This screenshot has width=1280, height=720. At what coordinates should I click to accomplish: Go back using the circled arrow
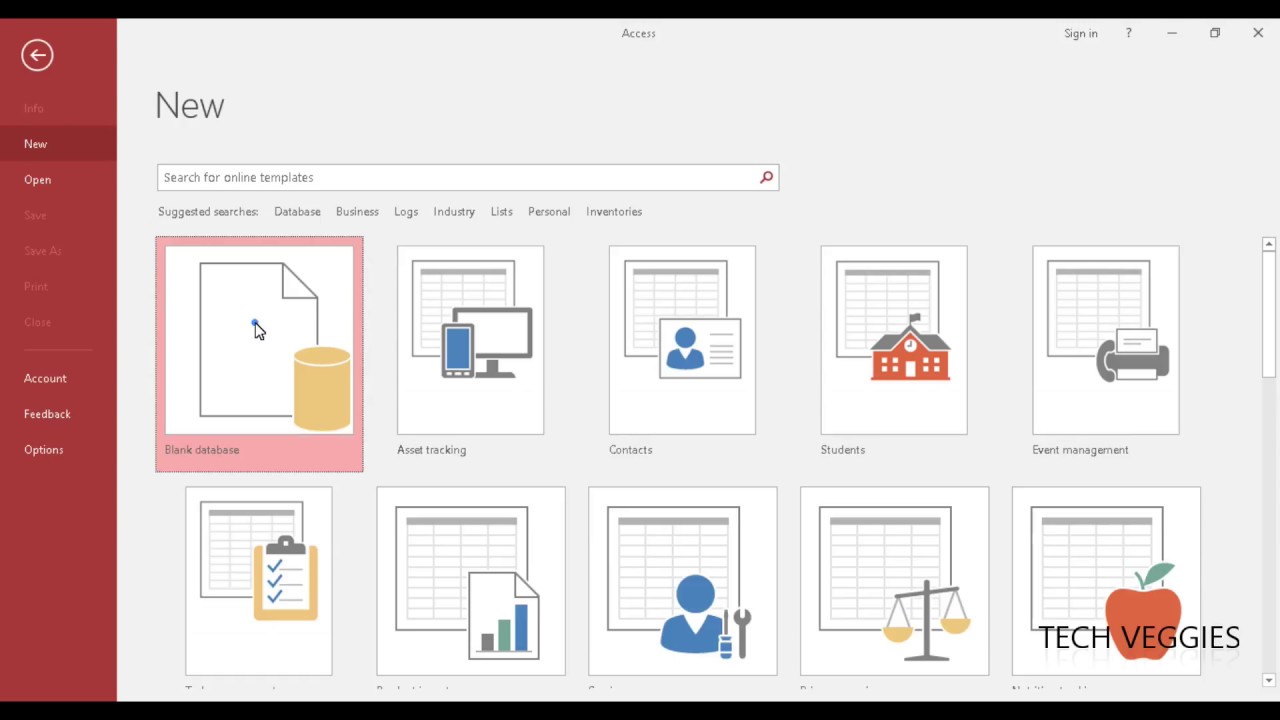pyautogui.click(x=37, y=55)
